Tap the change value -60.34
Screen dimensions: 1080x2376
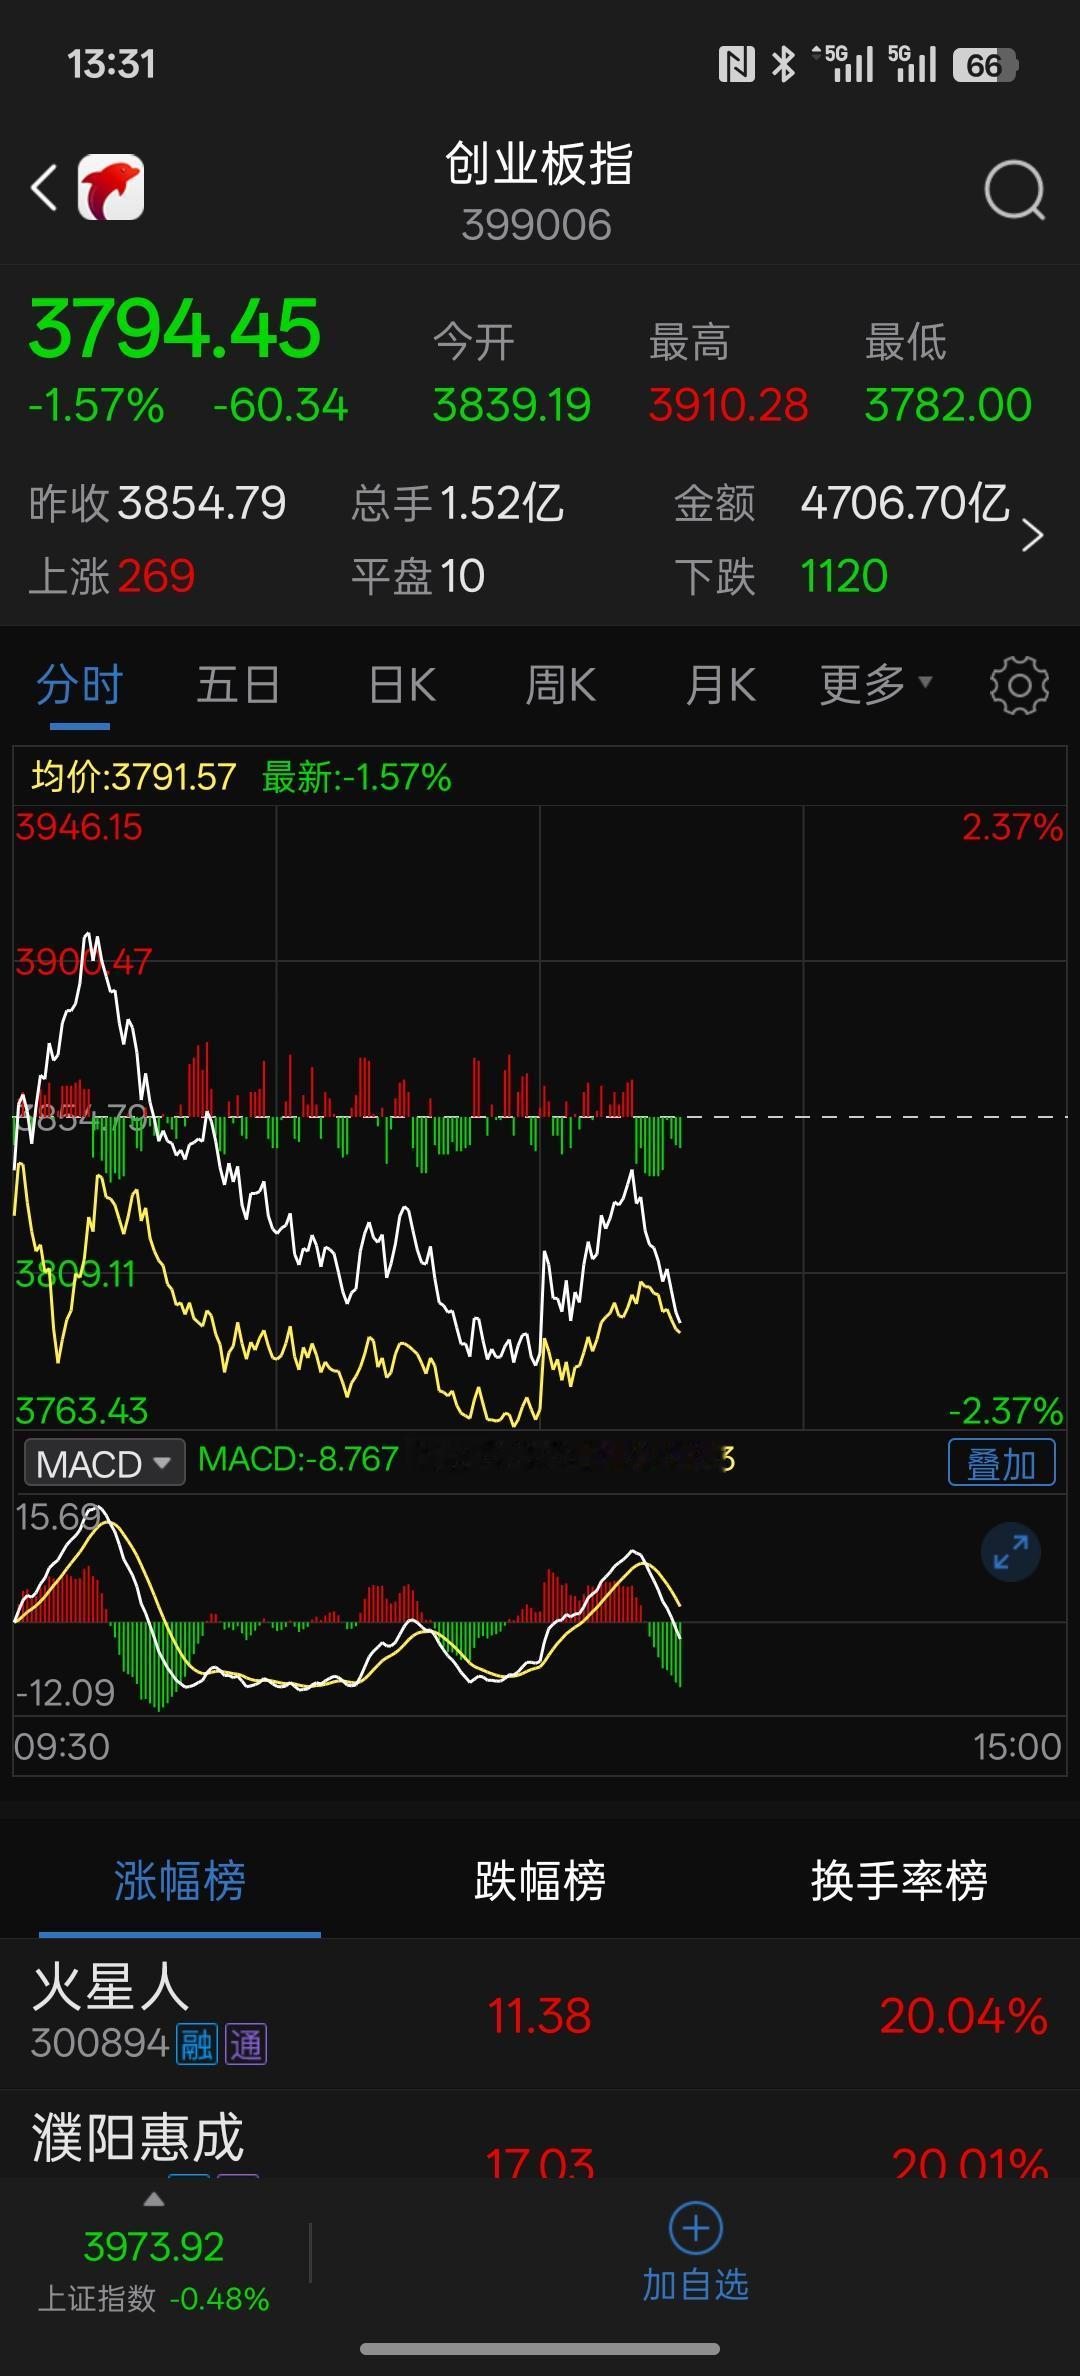[x=280, y=405]
